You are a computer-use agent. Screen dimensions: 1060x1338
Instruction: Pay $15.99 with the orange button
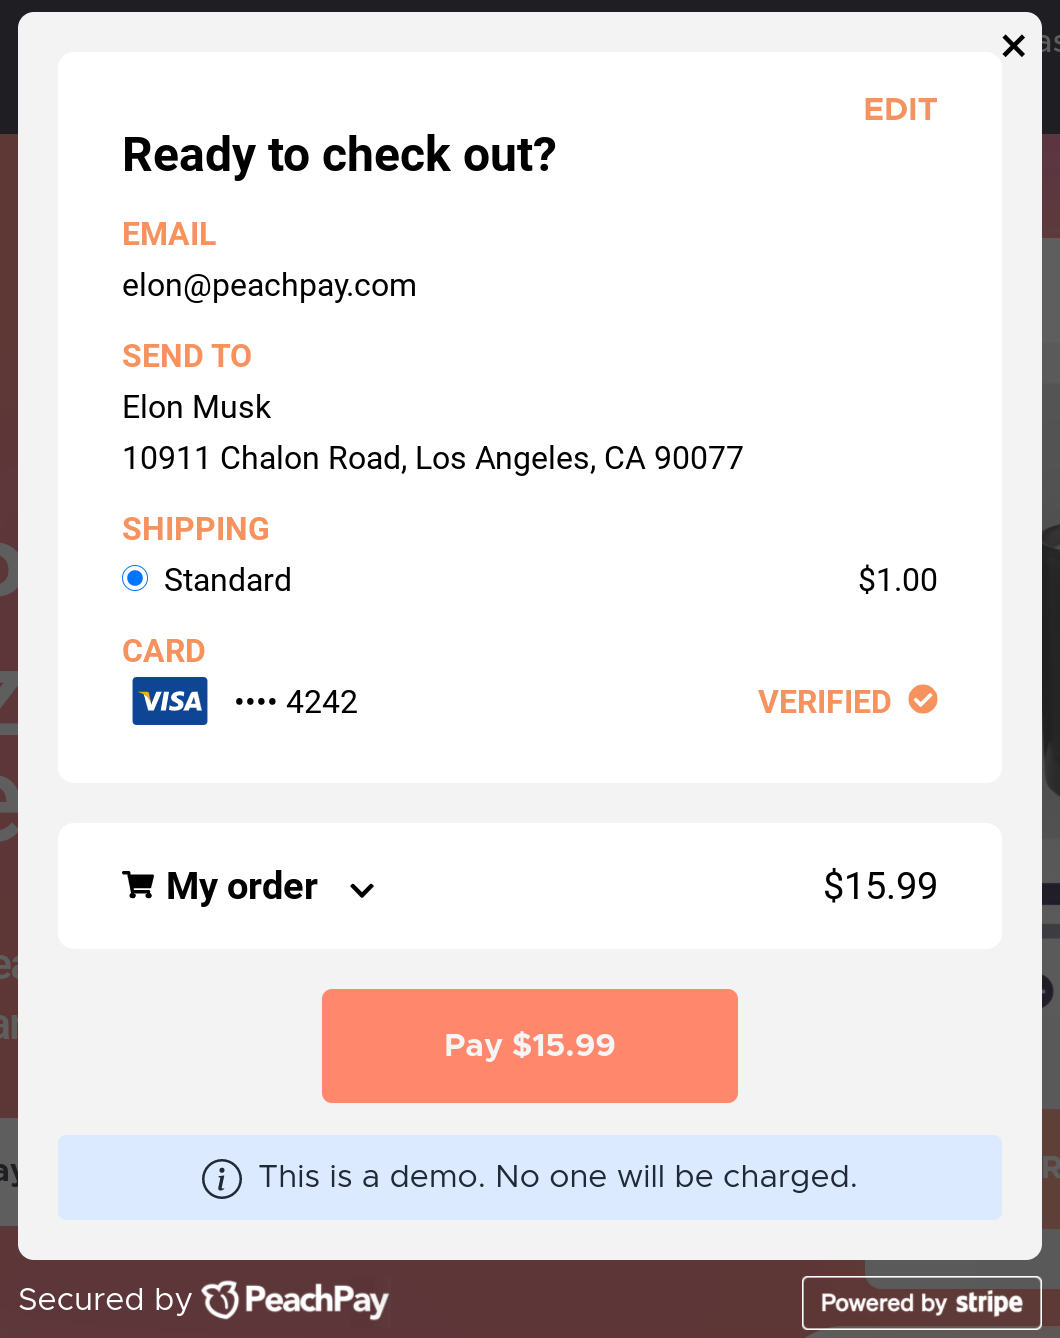pyautogui.click(x=530, y=1046)
